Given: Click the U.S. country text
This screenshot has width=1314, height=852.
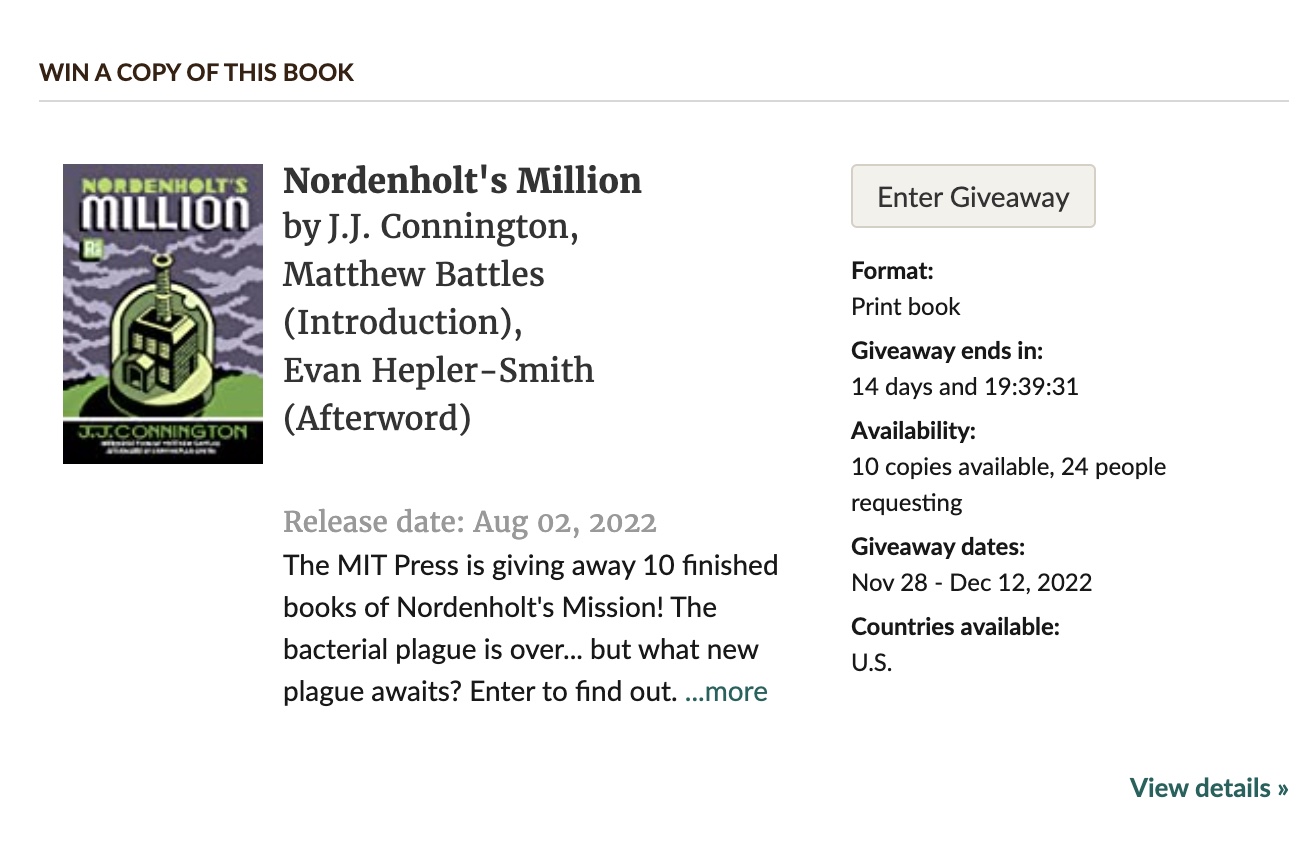Looking at the screenshot, I should tap(871, 662).
